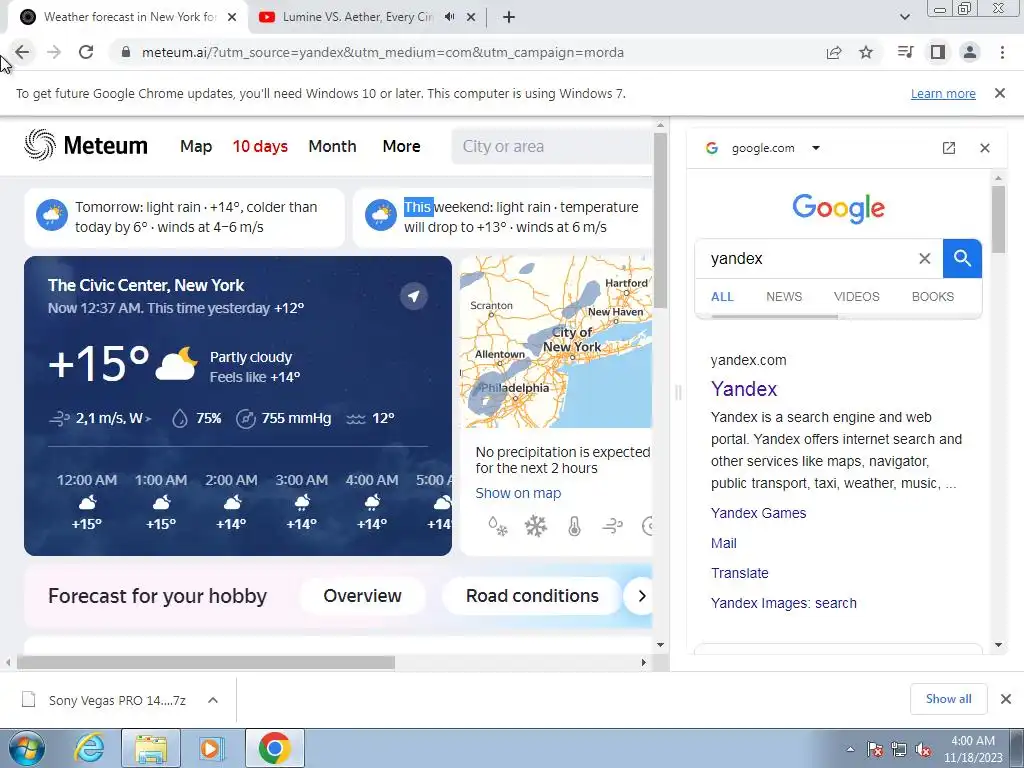Expand the Sony Vegas PRO download options
Viewport: 1024px width, 768px height.
click(x=213, y=700)
